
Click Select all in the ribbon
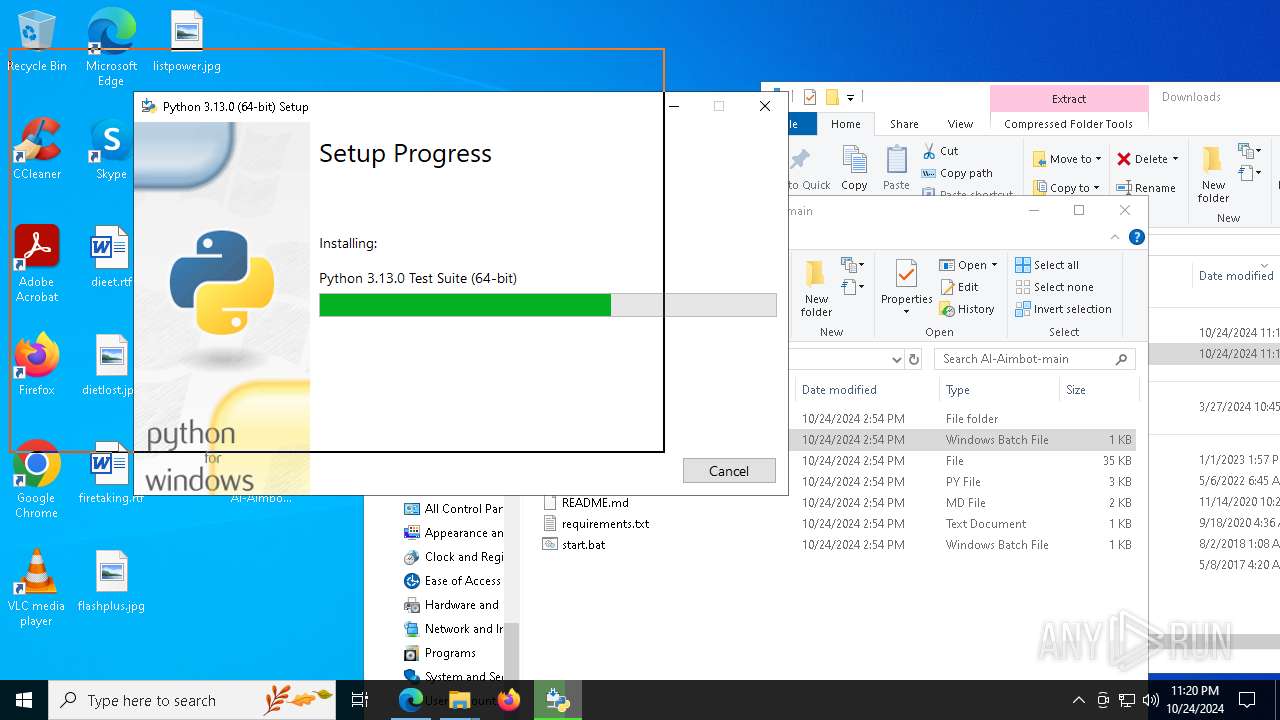pyautogui.click(x=1047, y=265)
